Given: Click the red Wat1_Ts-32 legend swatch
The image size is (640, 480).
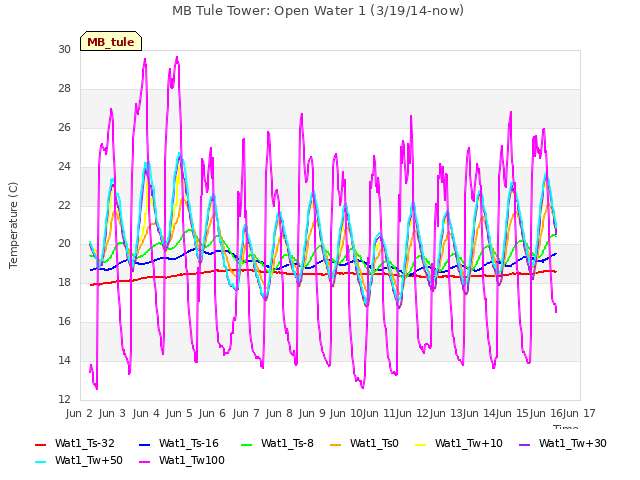Looking at the screenshot, I should tap(40, 444).
